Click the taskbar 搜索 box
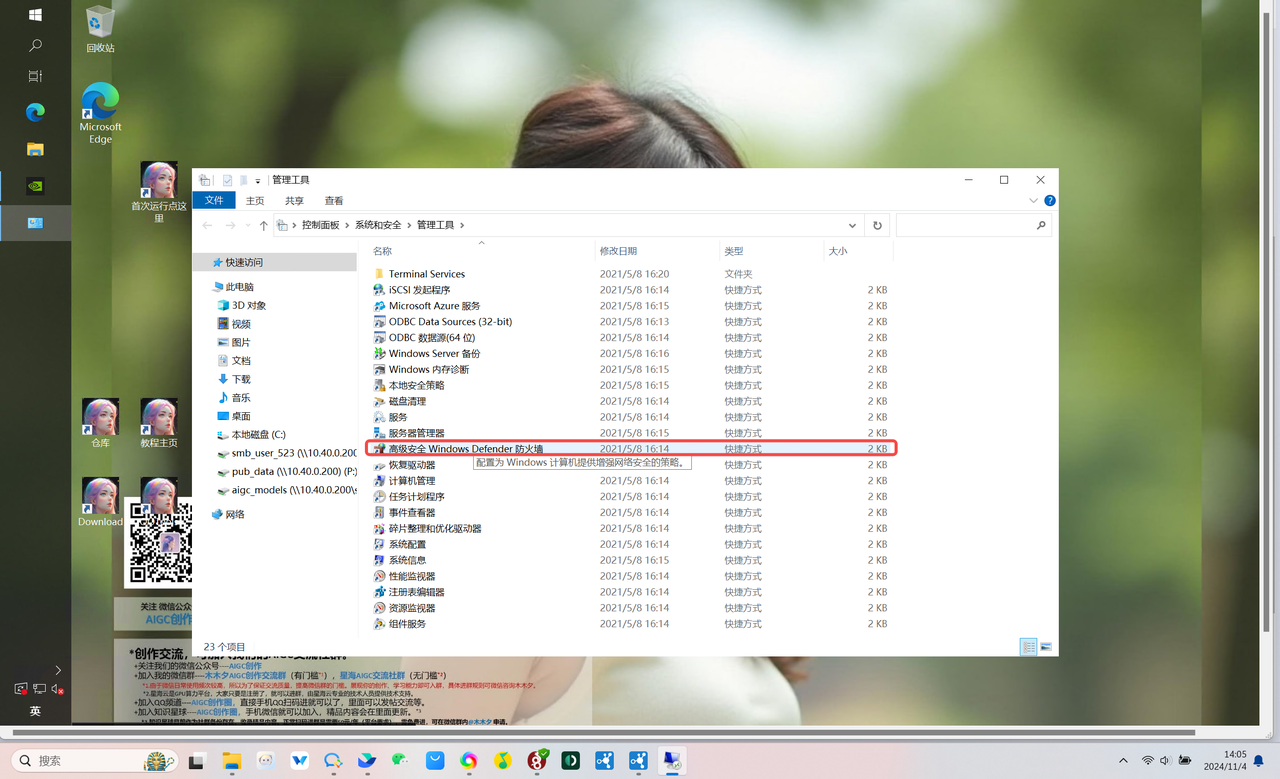The width and height of the screenshot is (1280, 779). pyautogui.click(x=94, y=761)
